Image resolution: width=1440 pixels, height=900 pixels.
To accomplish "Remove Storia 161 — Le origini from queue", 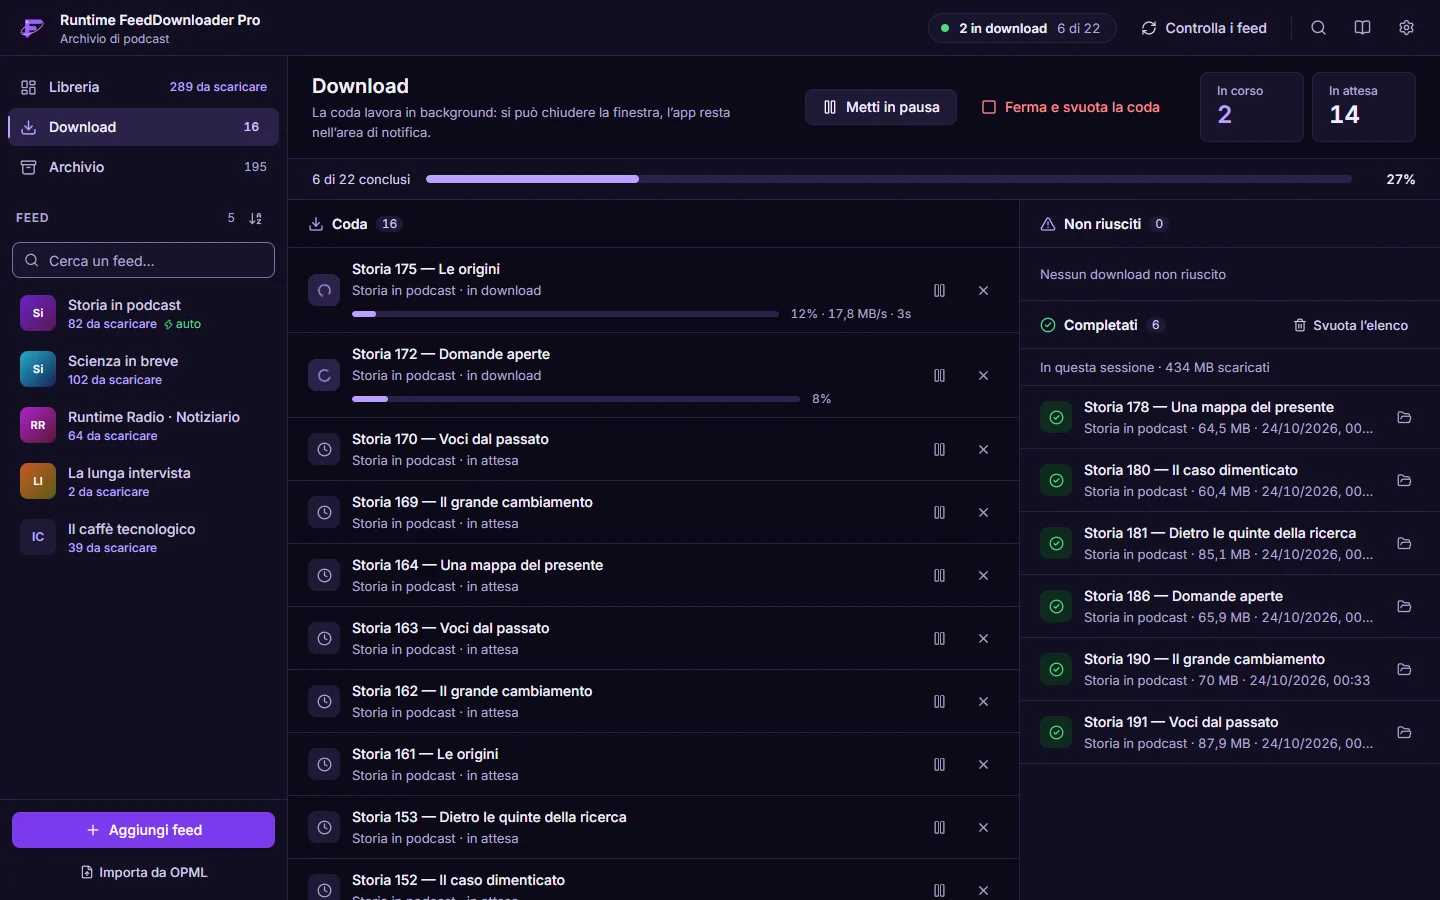I will click(x=983, y=765).
